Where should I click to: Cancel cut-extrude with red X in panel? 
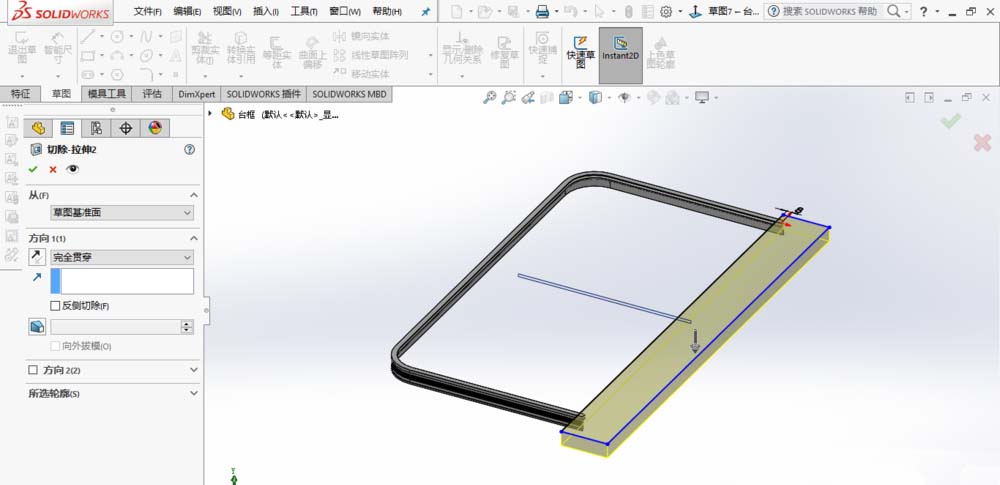[53, 169]
